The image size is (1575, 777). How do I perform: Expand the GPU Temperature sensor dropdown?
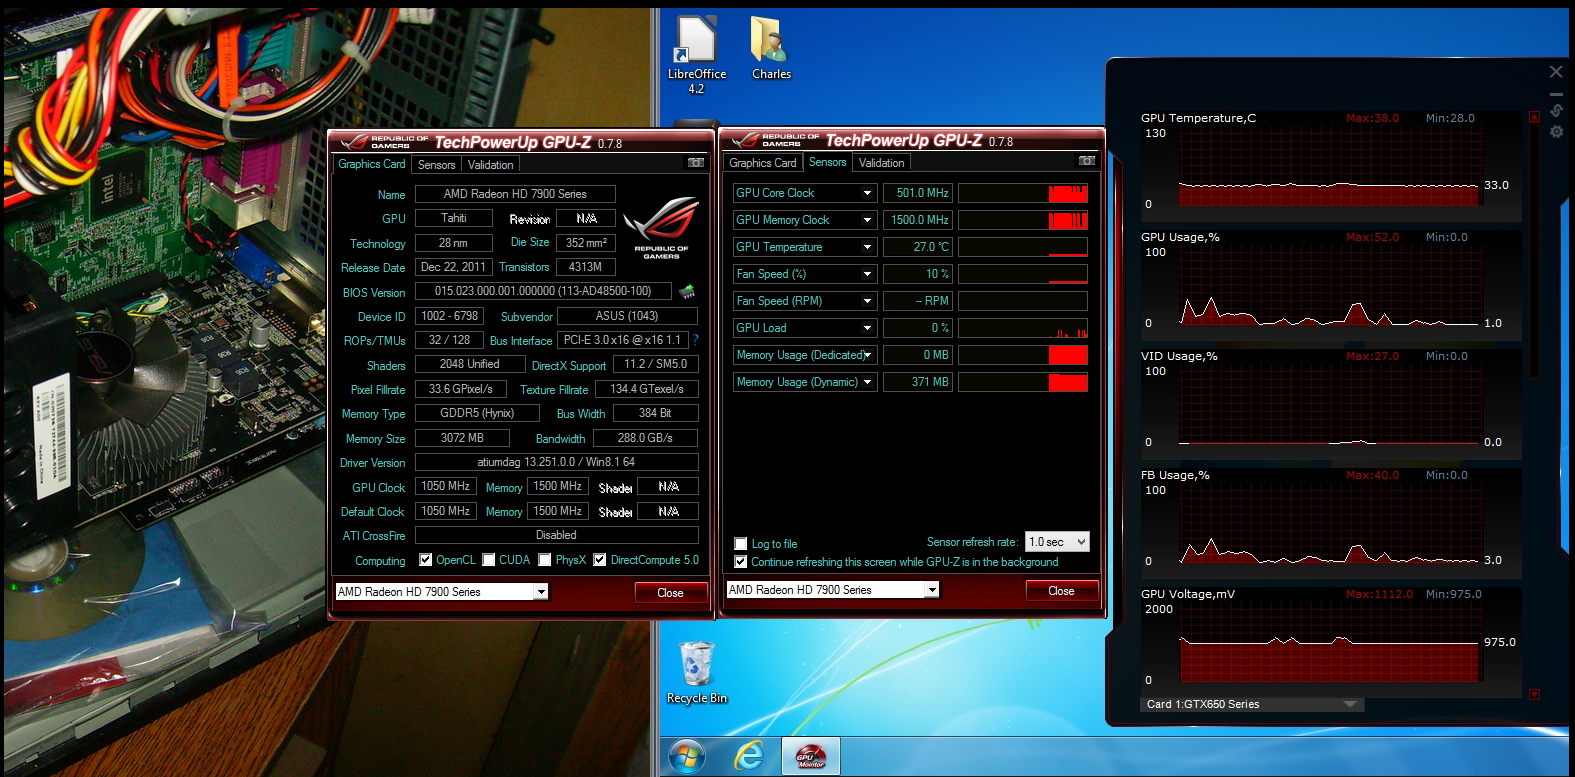(867, 247)
